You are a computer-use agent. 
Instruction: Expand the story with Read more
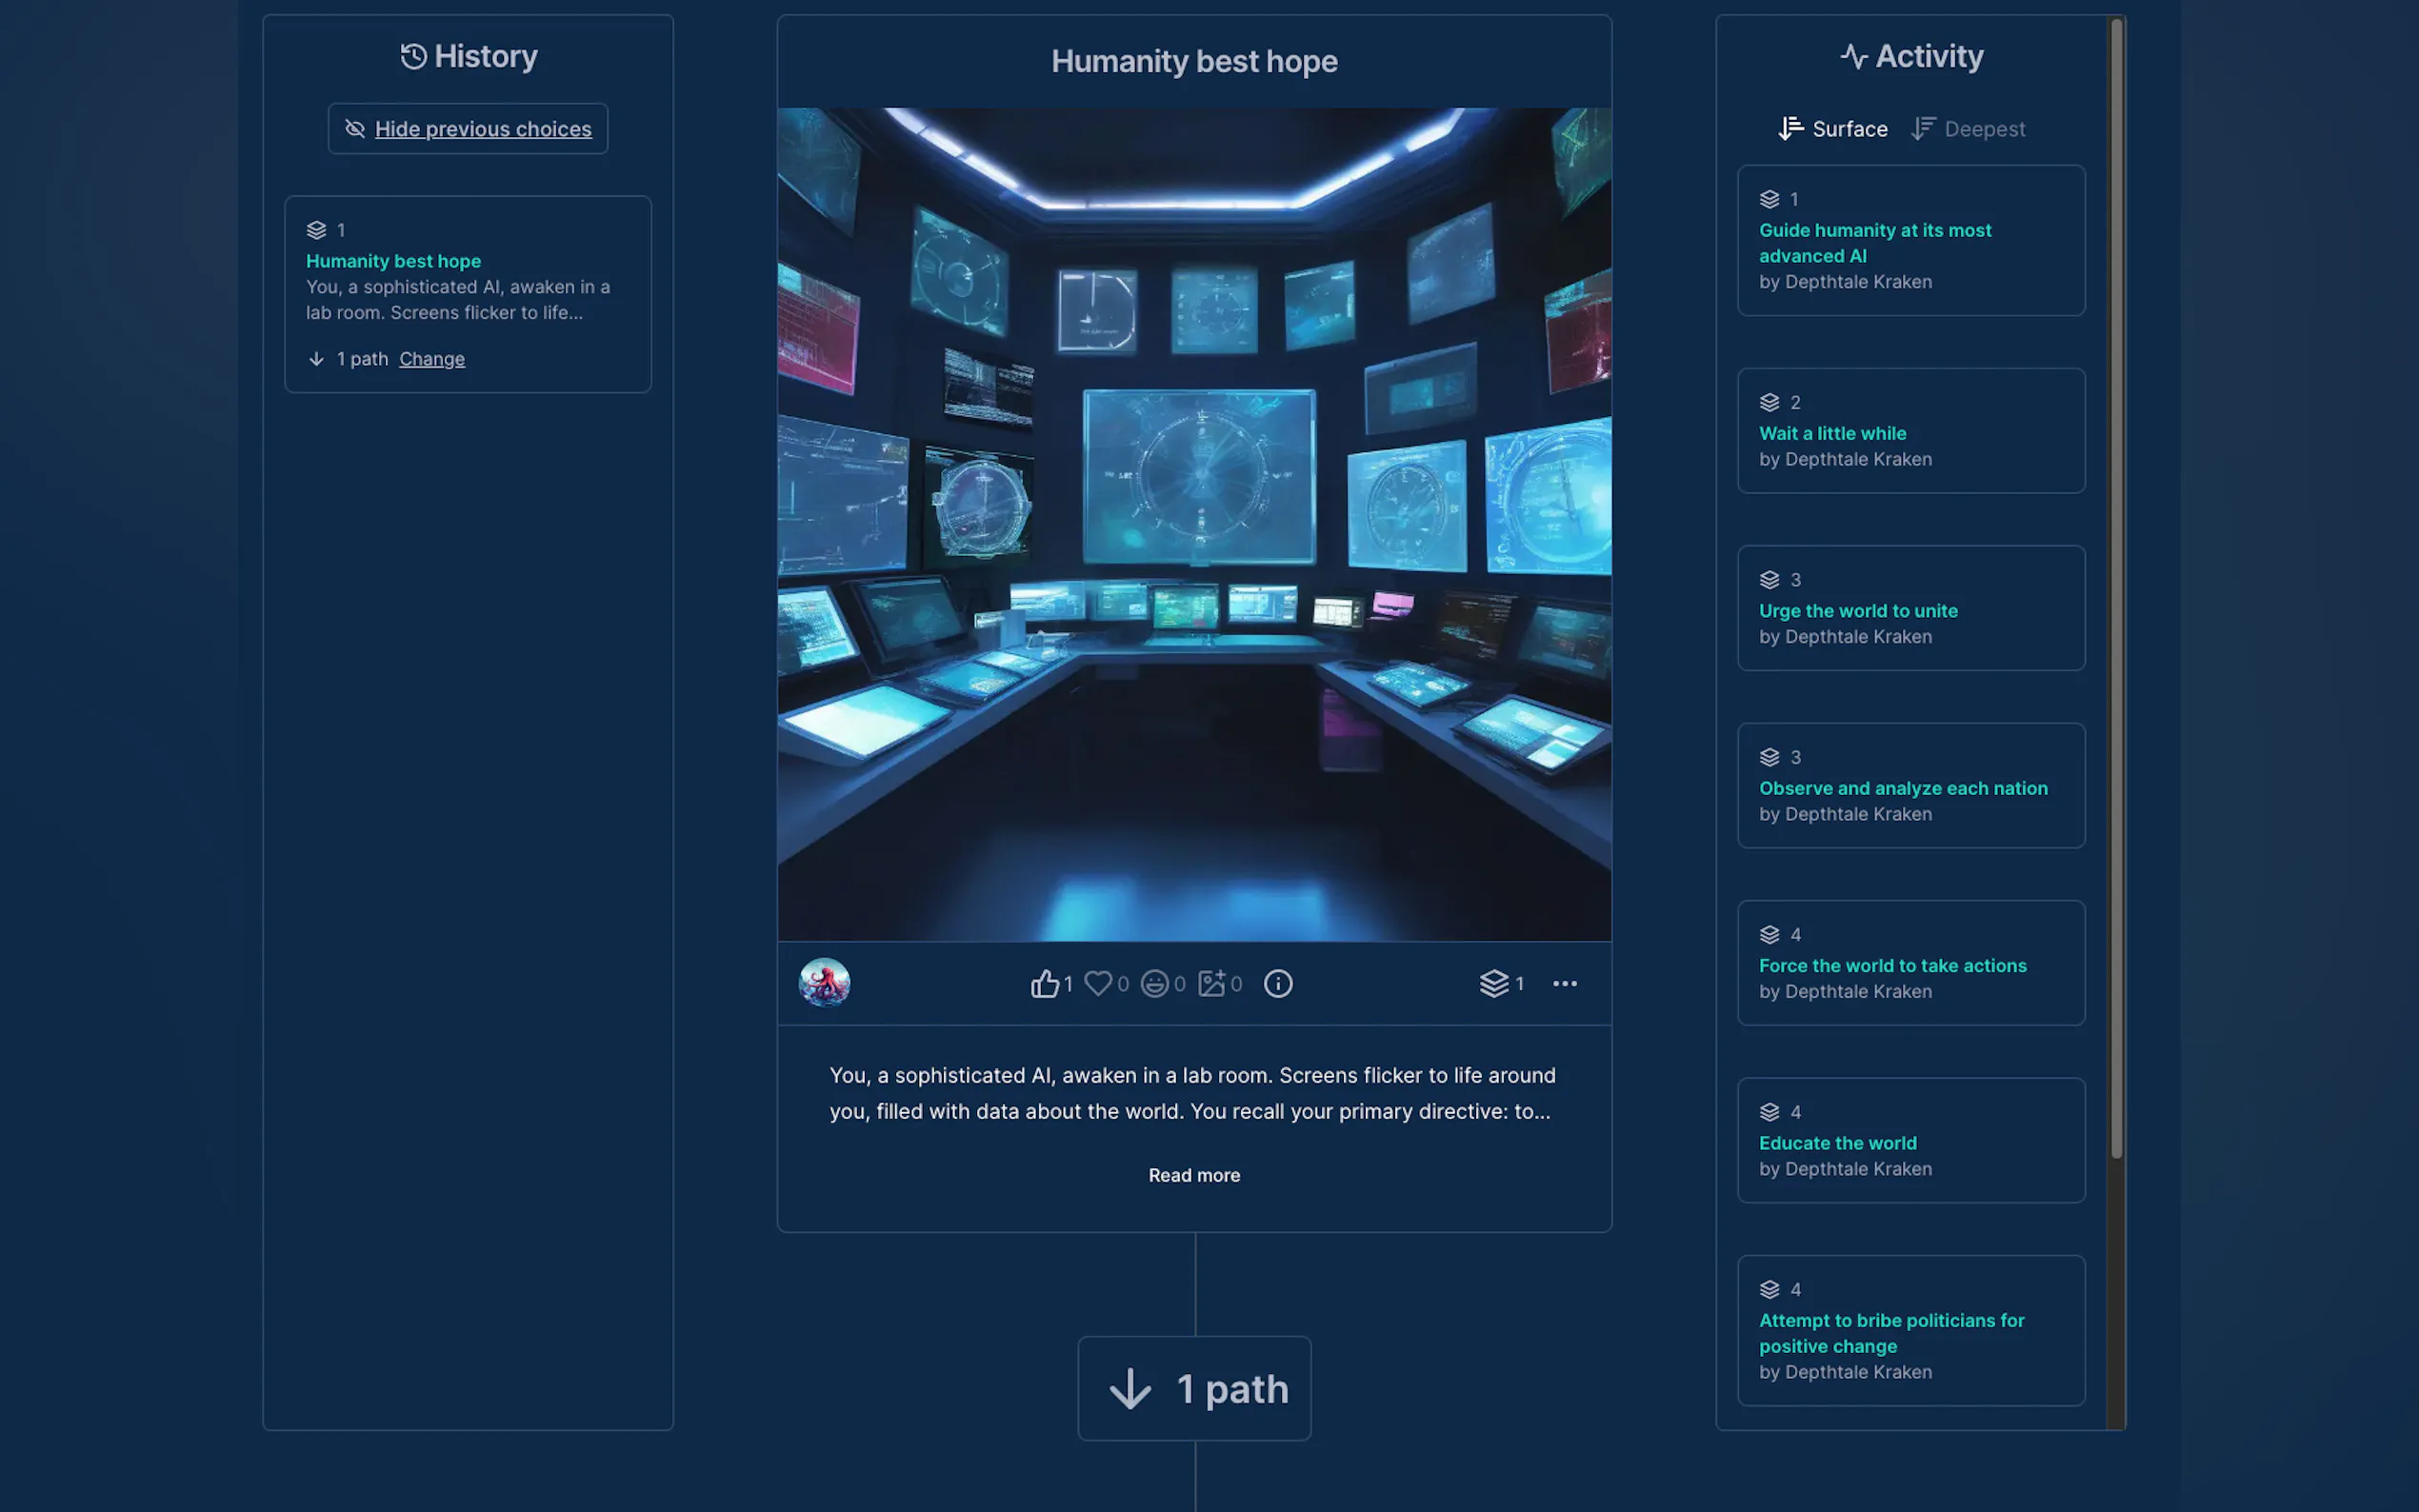pos(1194,1175)
